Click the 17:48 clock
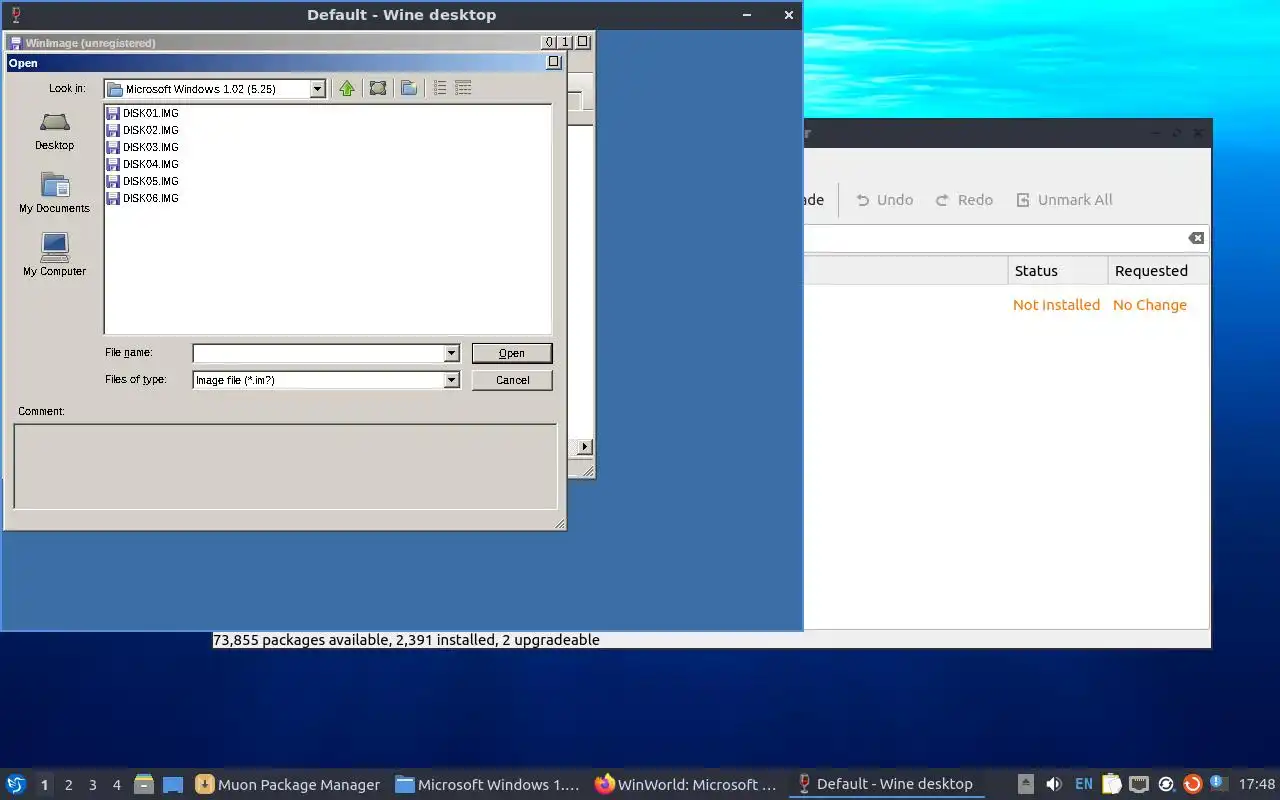 tap(1257, 784)
